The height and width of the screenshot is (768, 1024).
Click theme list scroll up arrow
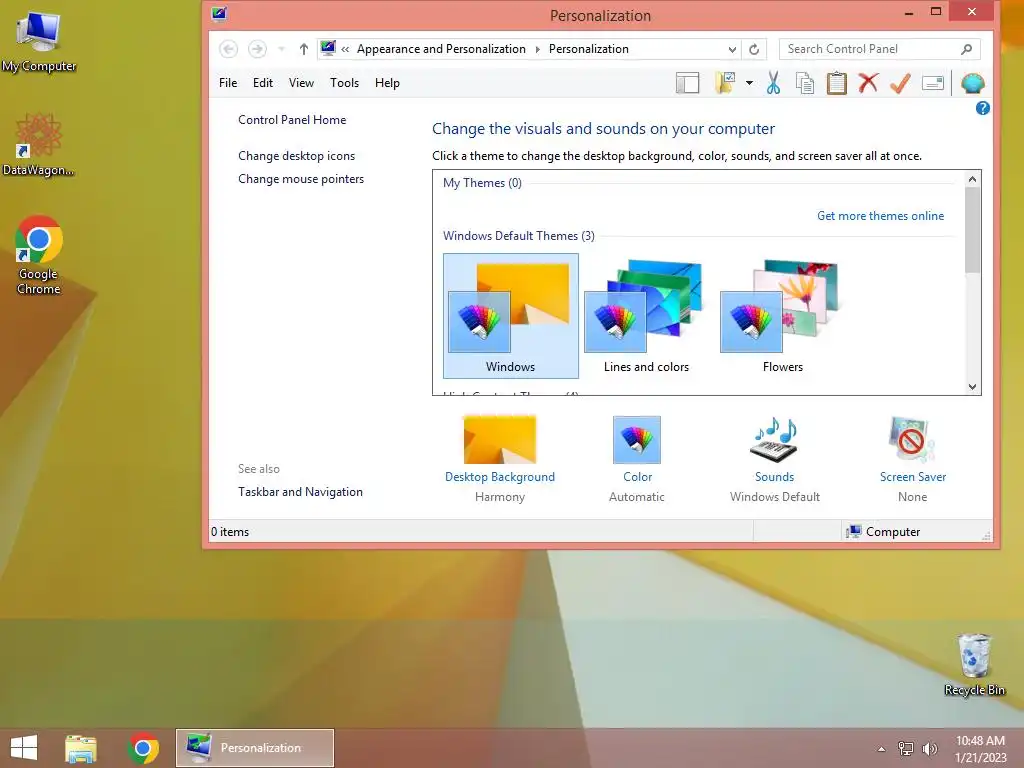click(x=972, y=179)
